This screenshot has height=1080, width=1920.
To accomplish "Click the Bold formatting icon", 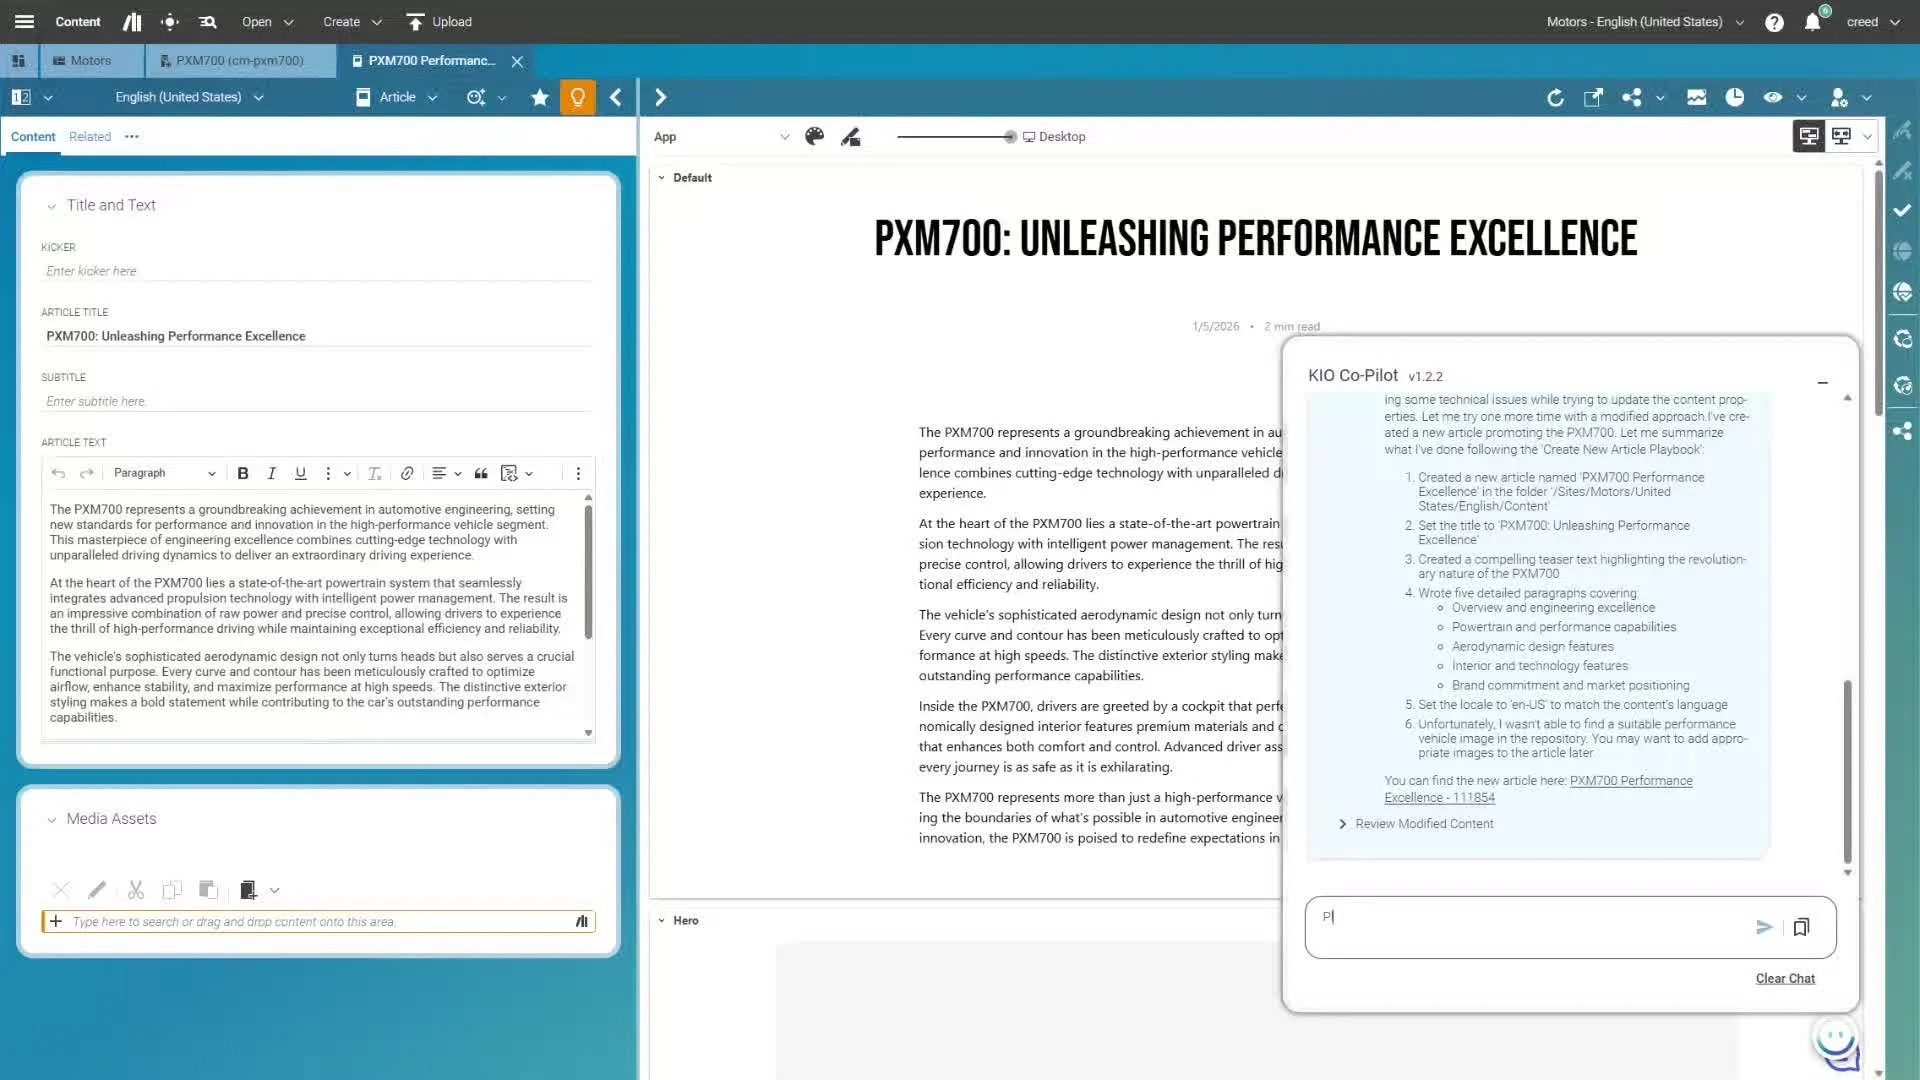I will click(x=243, y=473).
